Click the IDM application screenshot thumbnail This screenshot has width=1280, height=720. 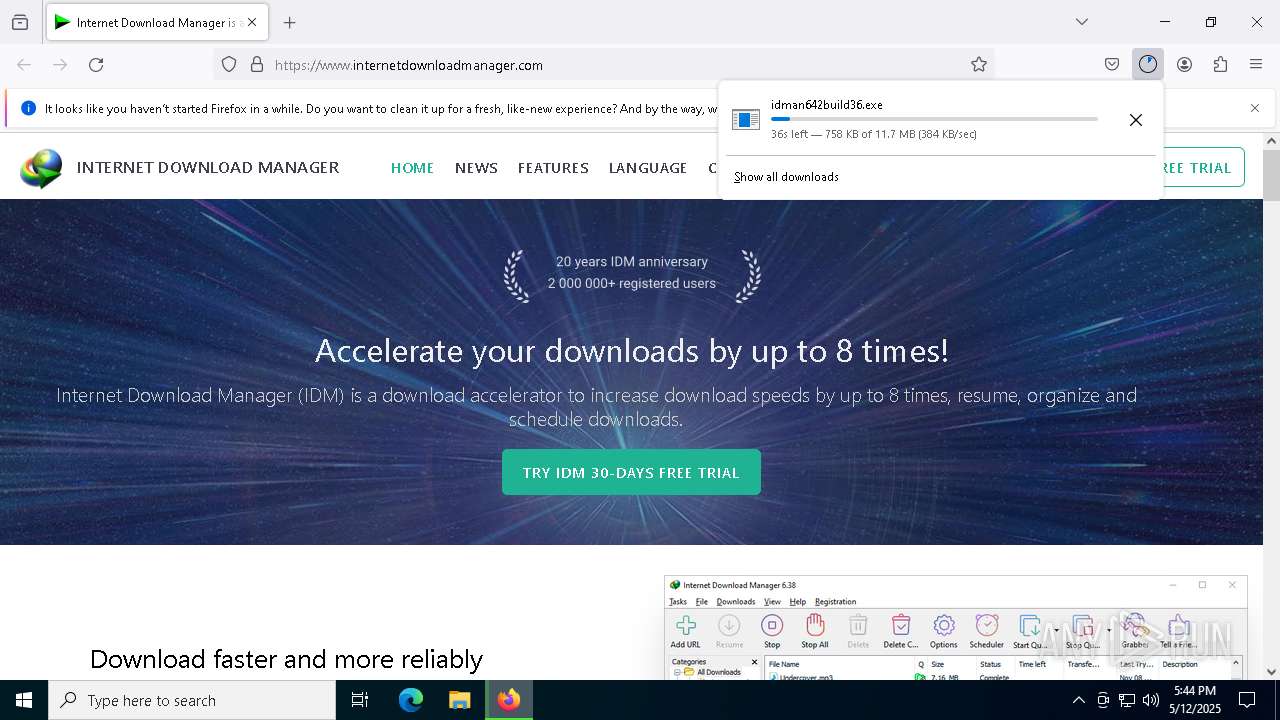(x=956, y=628)
